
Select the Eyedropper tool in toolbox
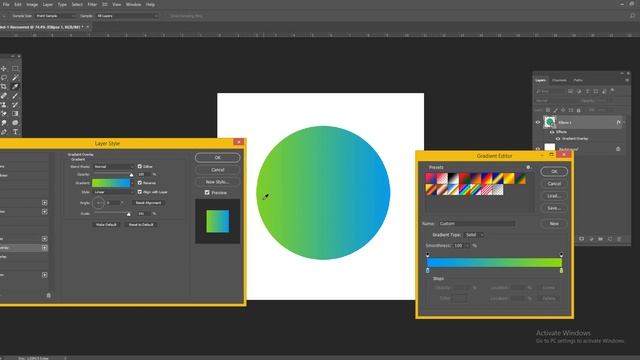point(15,87)
